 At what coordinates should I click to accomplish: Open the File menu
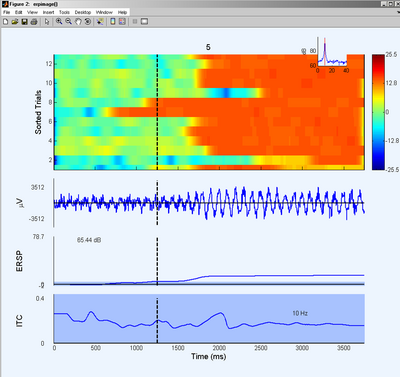point(7,12)
